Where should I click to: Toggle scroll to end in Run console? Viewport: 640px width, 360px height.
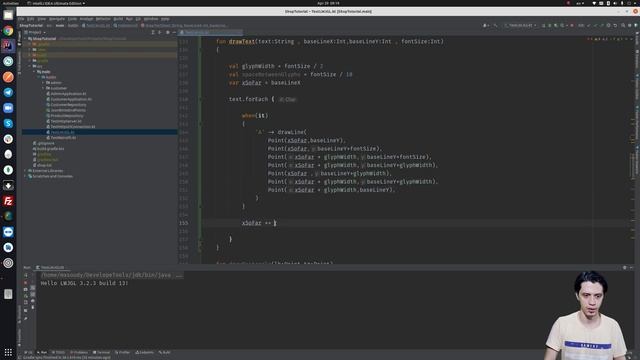(33, 294)
